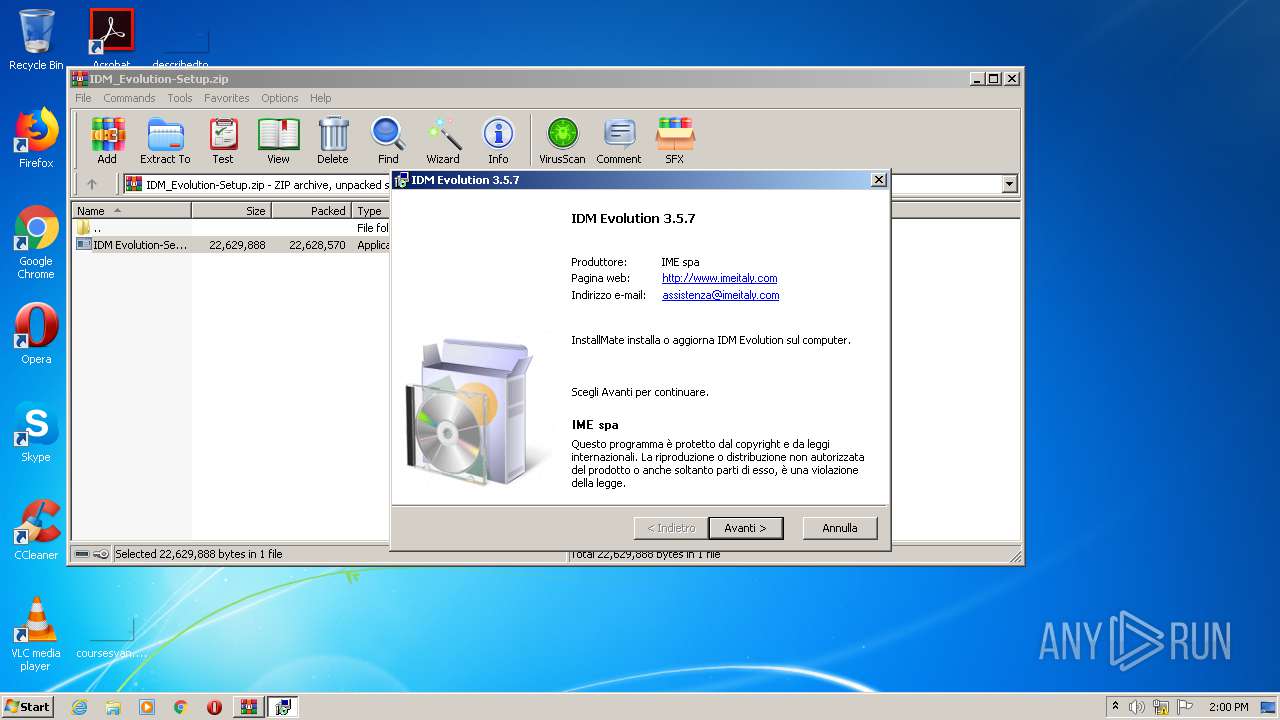This screenshot has height=720, width=1280.
Task: Sort by the Size column header
Action: pyautogui.click(x=232, y=211)
